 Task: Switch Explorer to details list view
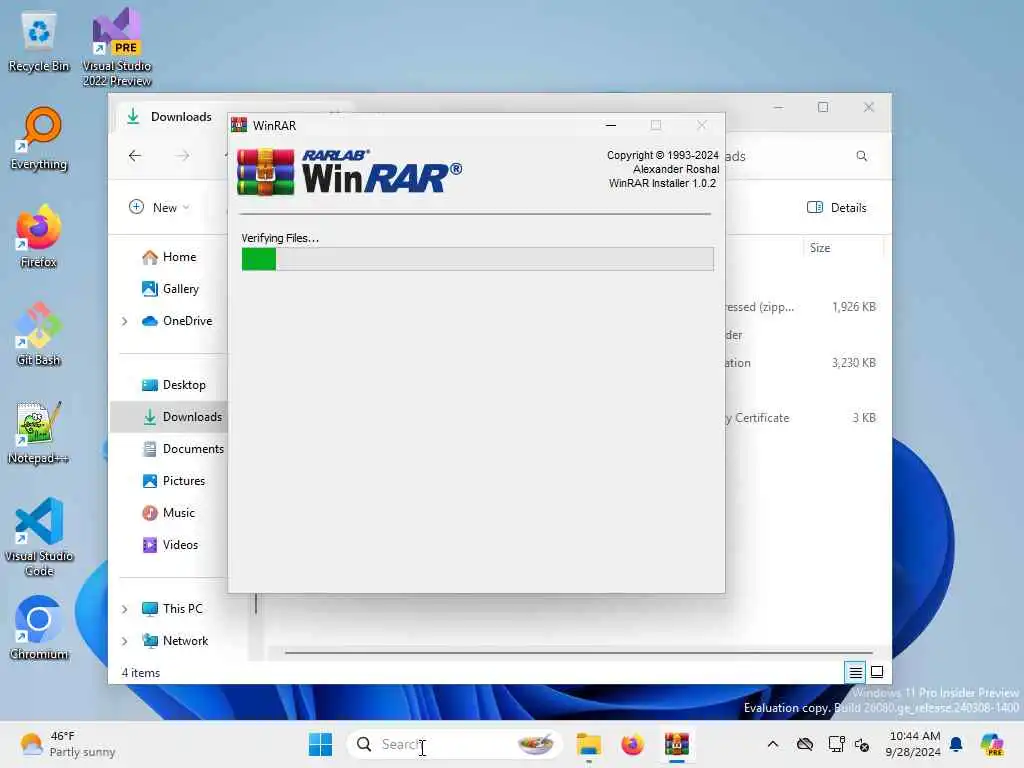pyautogui.click(x=856, y=672)
